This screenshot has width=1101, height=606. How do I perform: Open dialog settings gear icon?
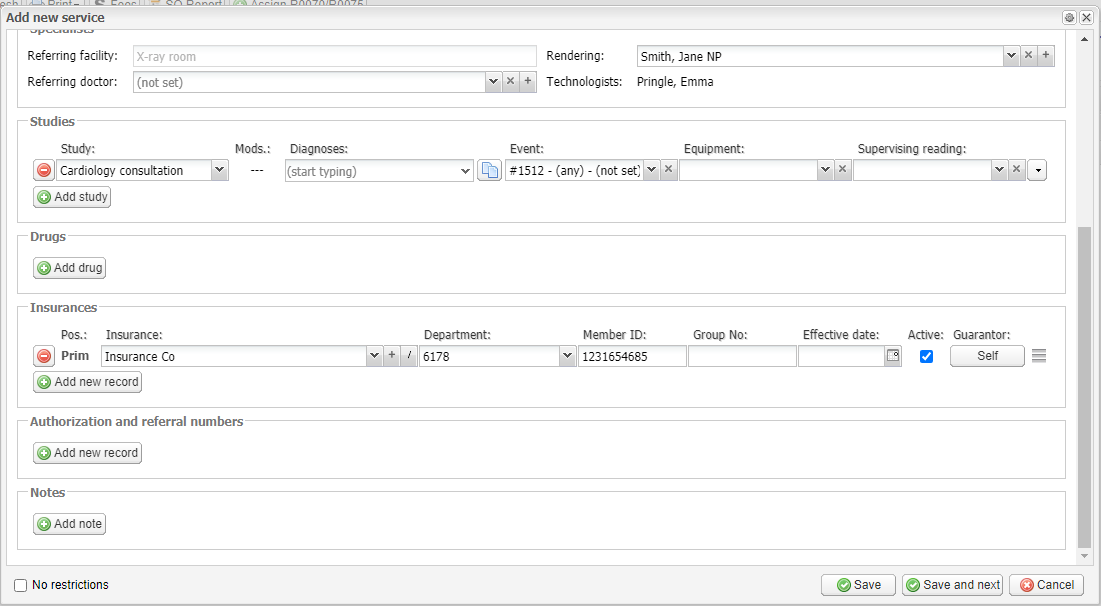pos(1069,18)
